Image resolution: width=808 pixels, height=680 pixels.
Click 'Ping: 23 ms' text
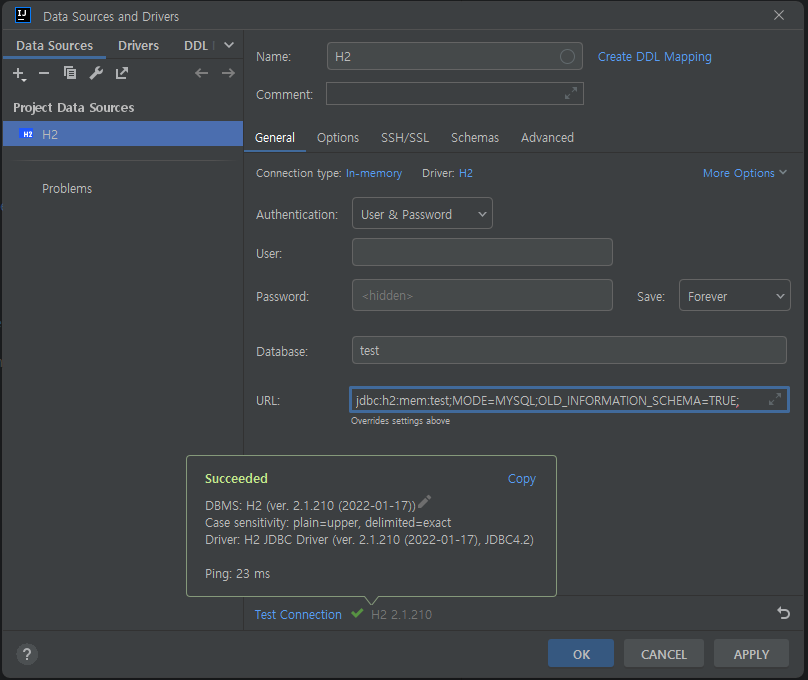click(238, 573)
